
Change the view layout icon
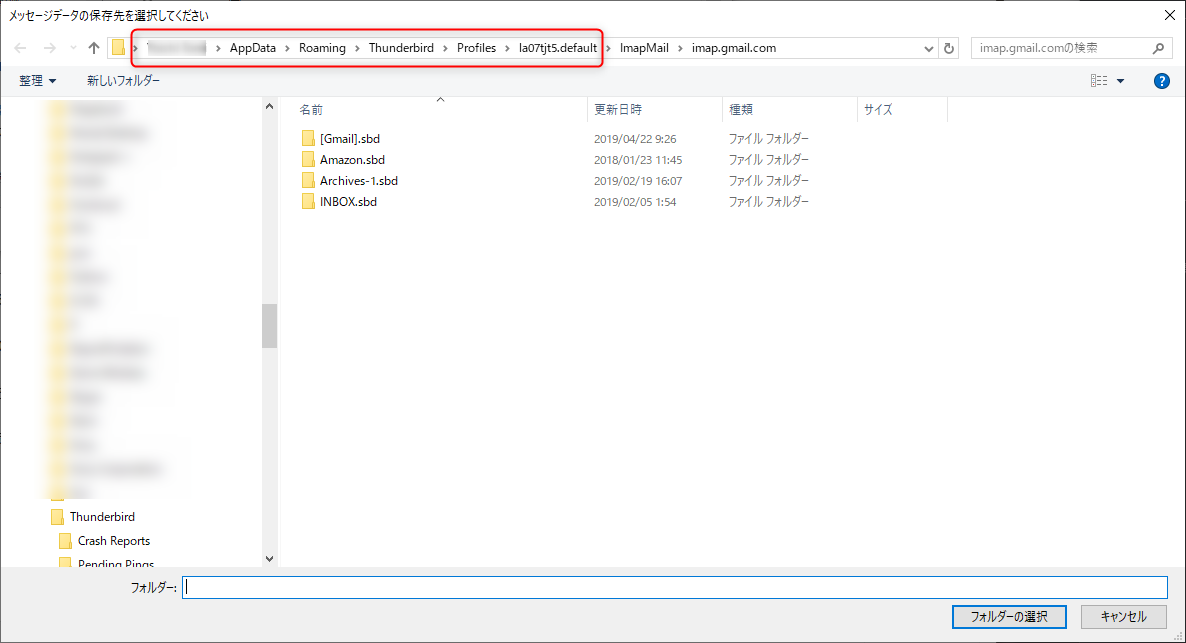(1099, 80)
